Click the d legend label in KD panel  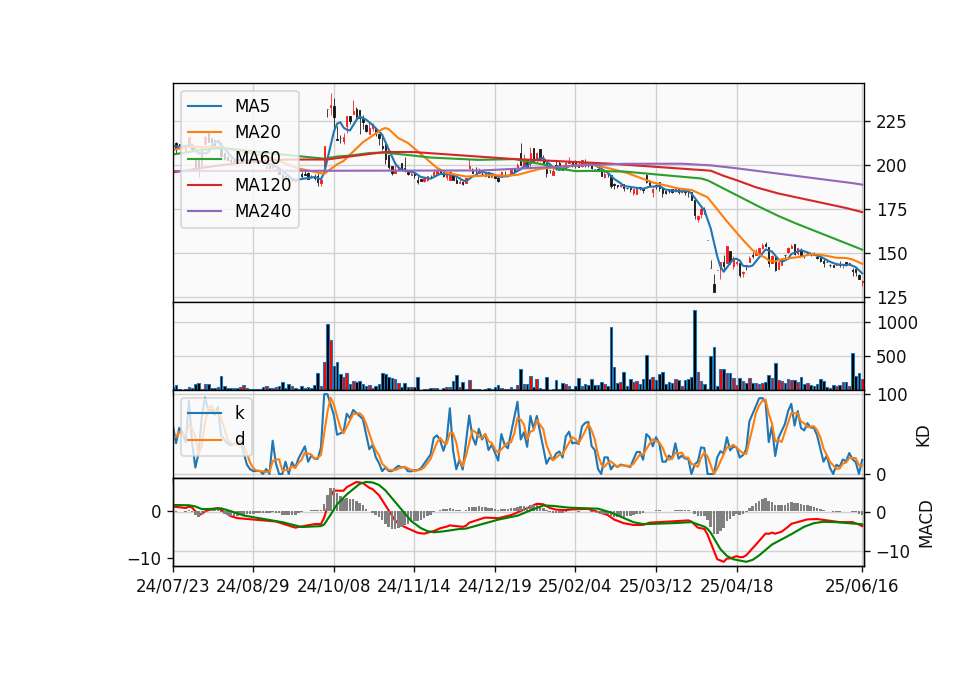click(239, 439)
